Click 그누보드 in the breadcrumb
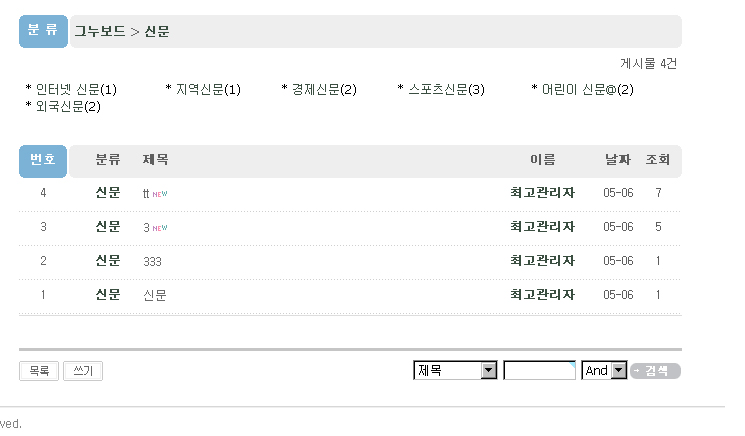This screenshot has height=436, width=745. coord(100,32)
